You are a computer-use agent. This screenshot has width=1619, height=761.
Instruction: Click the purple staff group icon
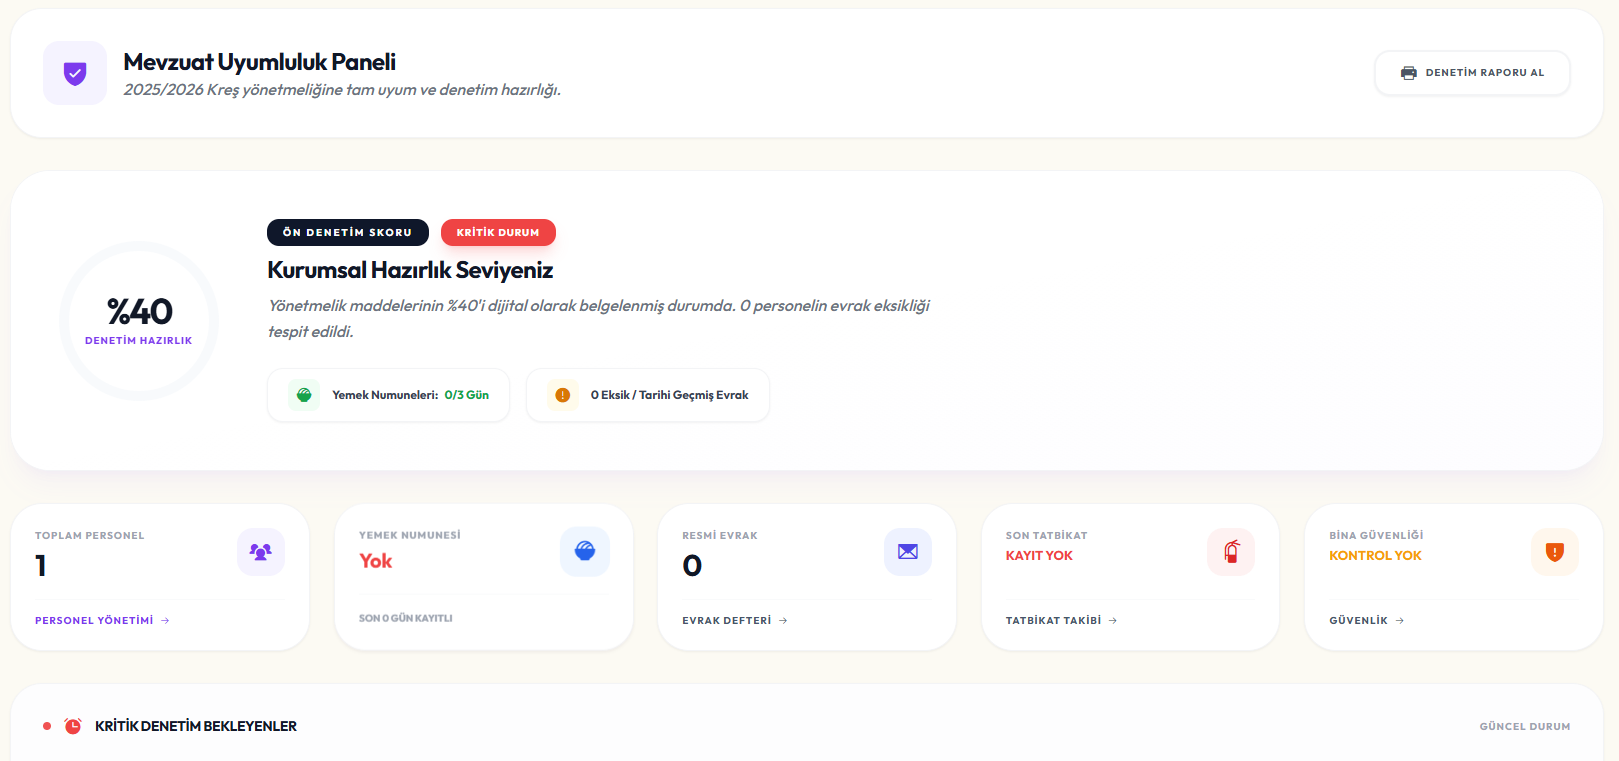261,552
